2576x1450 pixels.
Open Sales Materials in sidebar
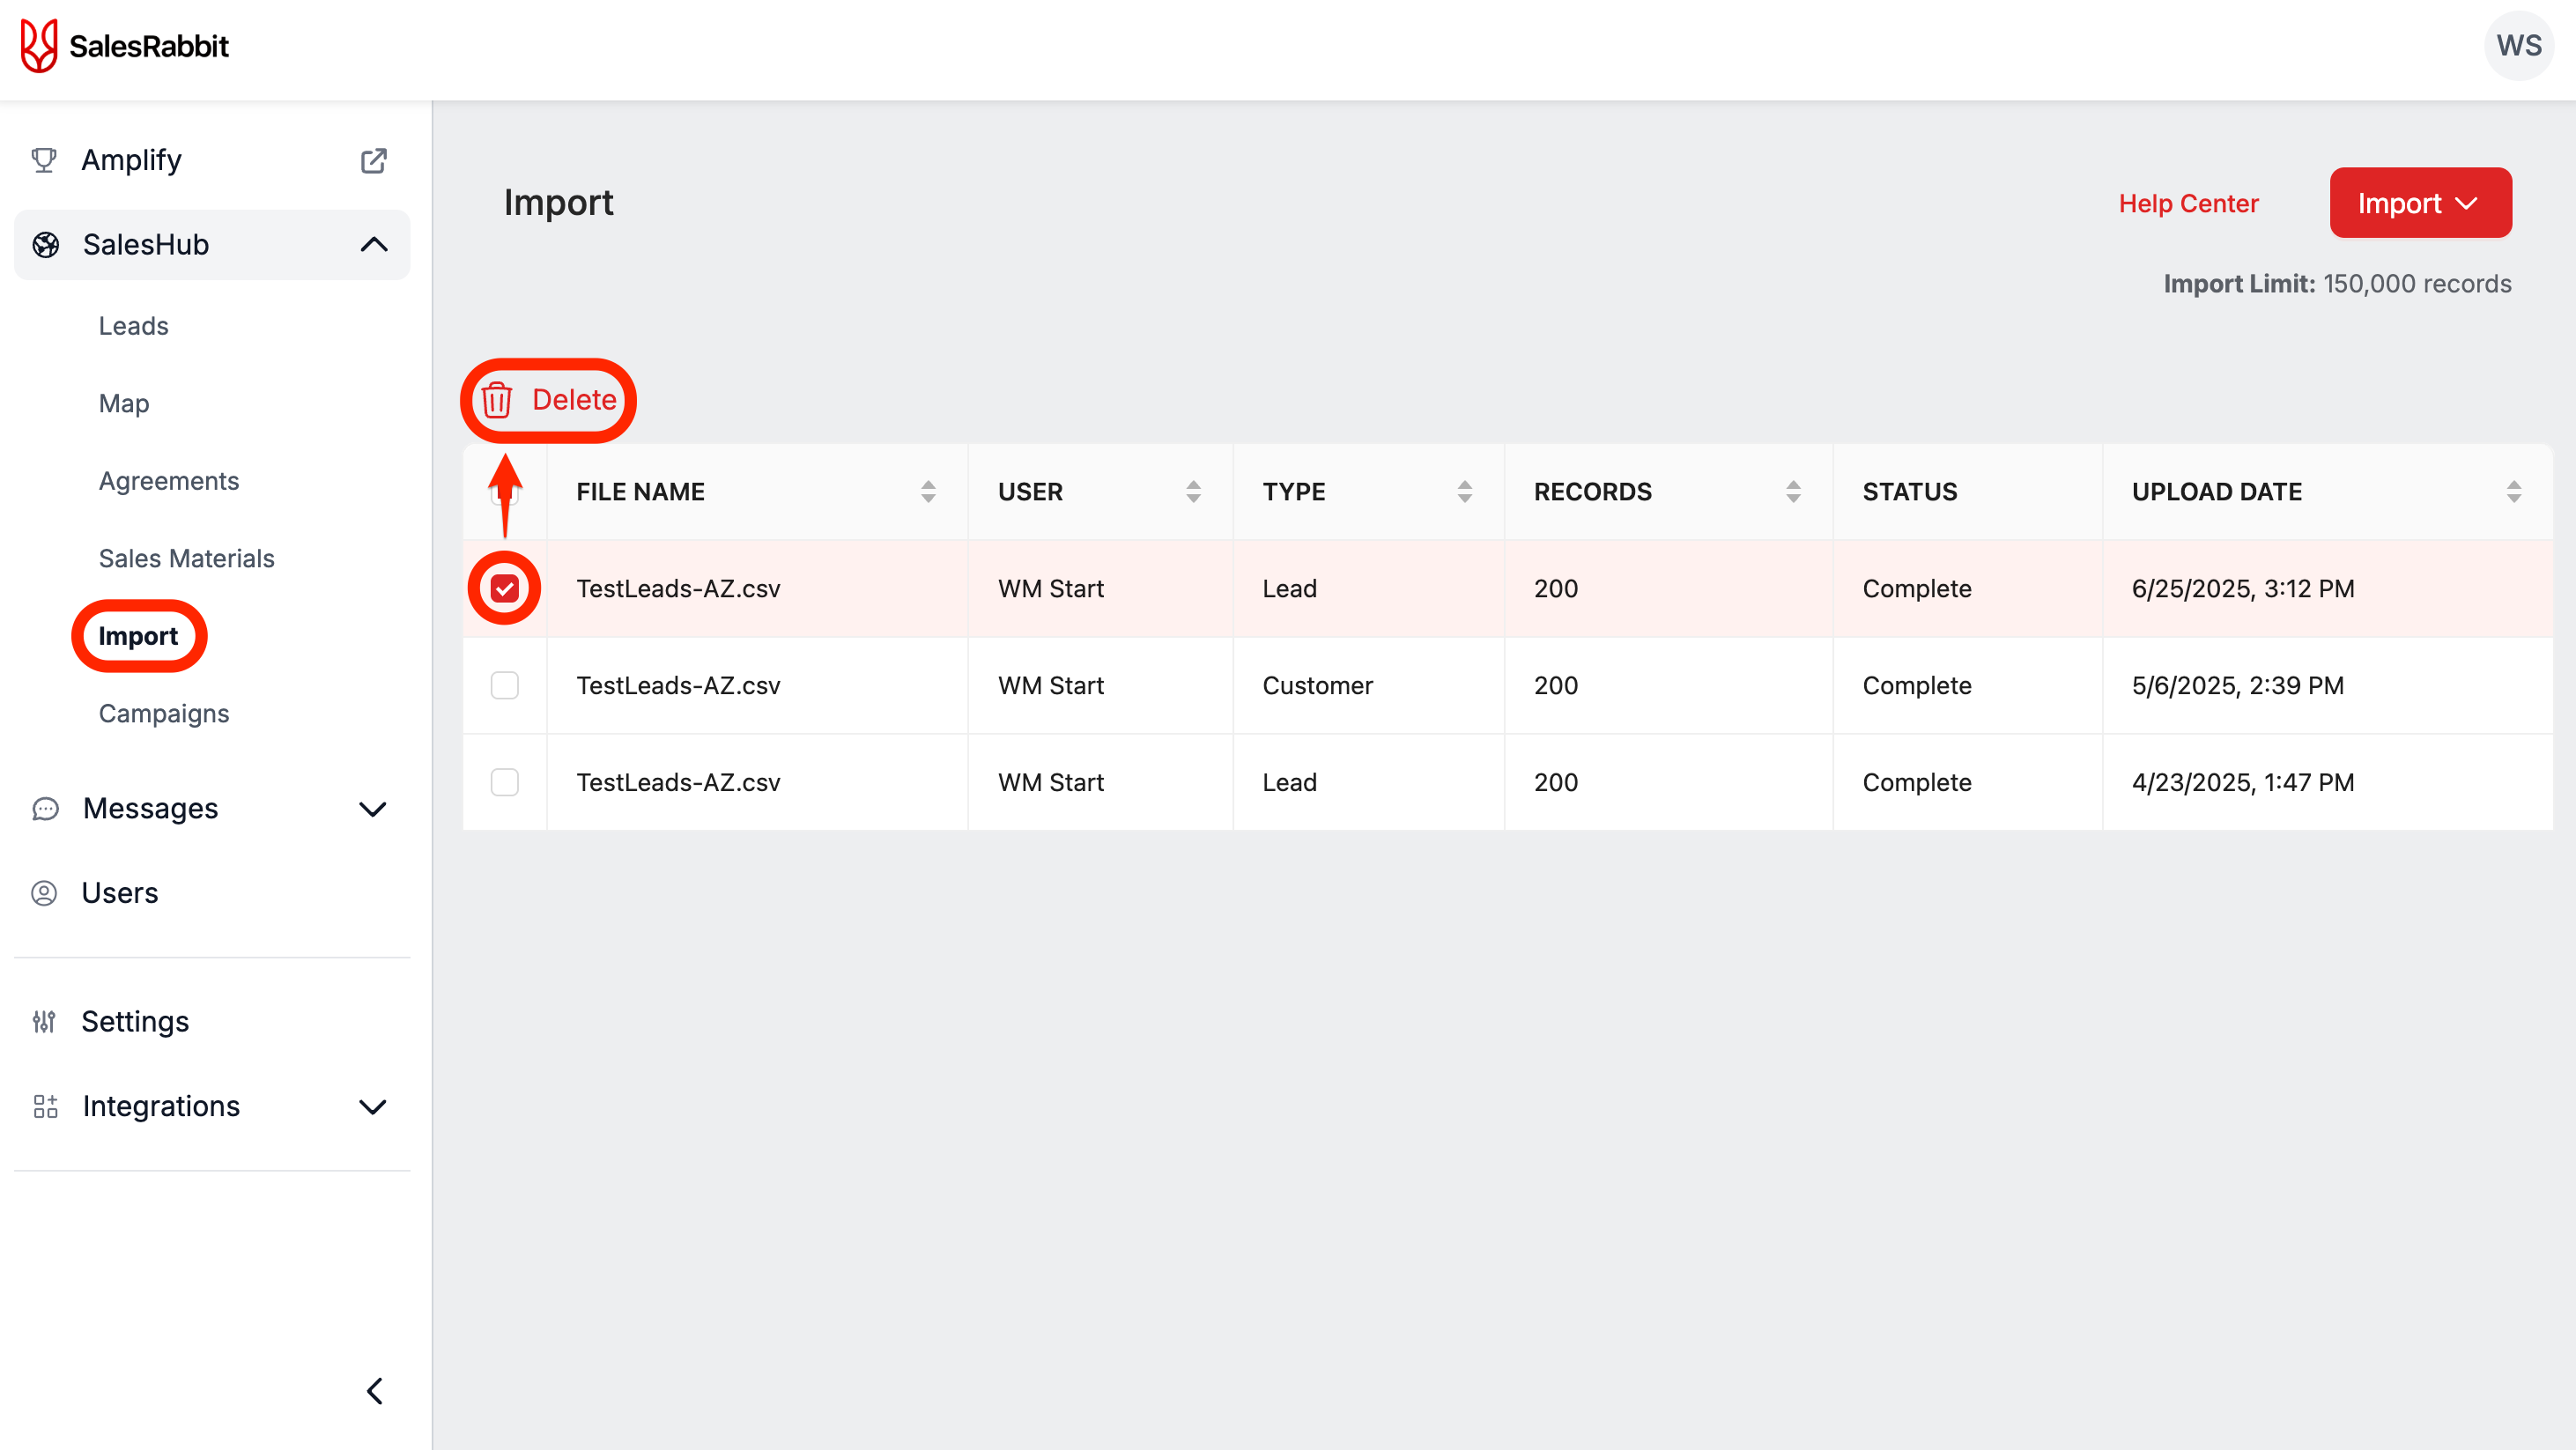tap(187, 559)
